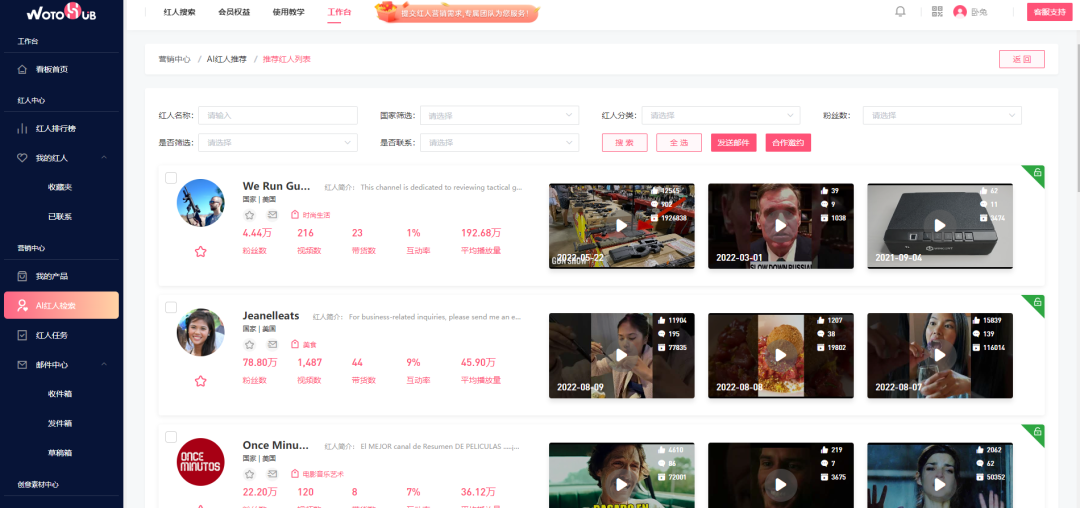This screenshot has height=508, width=1080.
Task: Click envelope icon for Jeanelleats
Action: [x=272, y=344]
